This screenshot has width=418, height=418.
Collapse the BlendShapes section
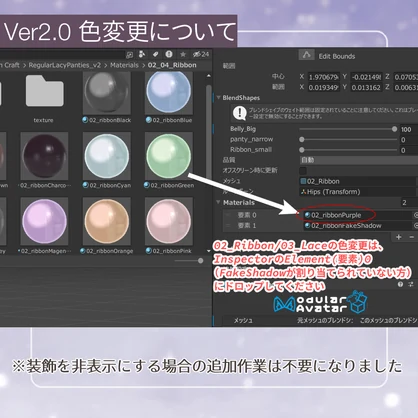pyautogui.click(x=219, y=98)
